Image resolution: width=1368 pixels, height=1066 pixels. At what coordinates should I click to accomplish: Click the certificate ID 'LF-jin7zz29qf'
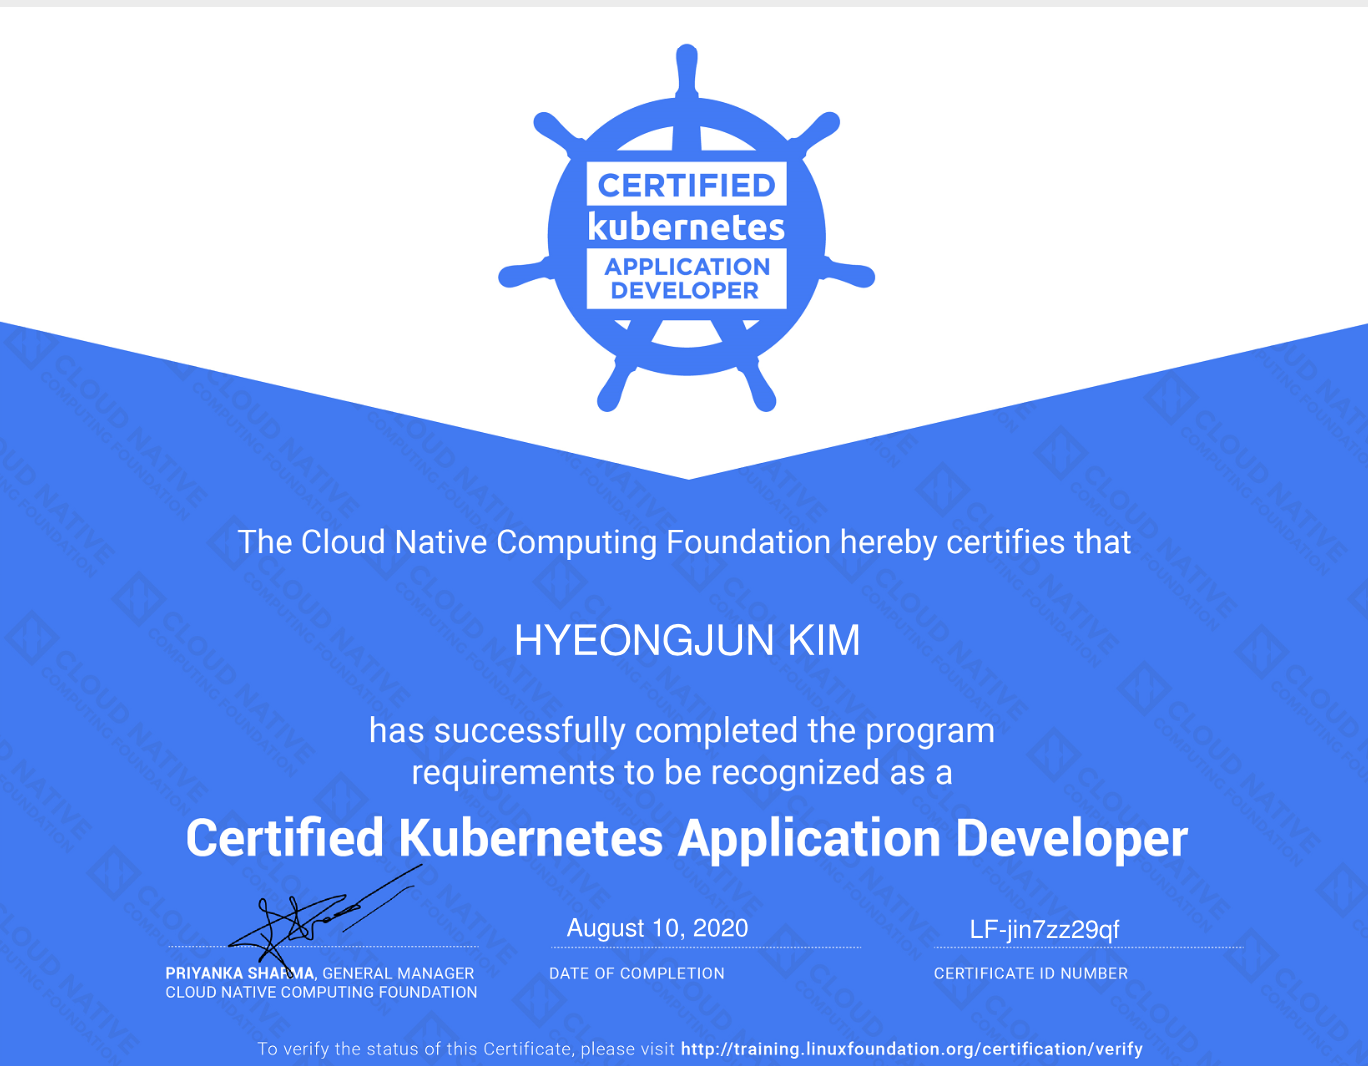coord(1044,929)
